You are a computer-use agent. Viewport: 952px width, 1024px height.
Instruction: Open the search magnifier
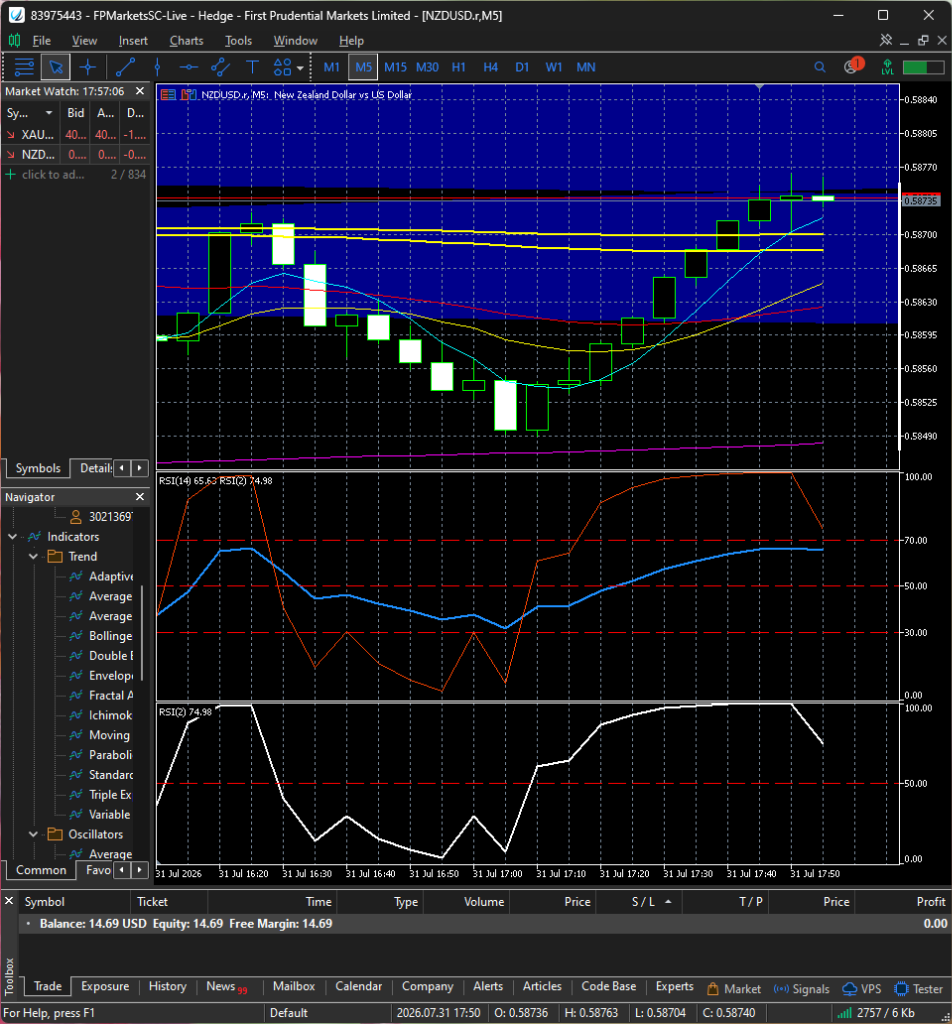820,67
